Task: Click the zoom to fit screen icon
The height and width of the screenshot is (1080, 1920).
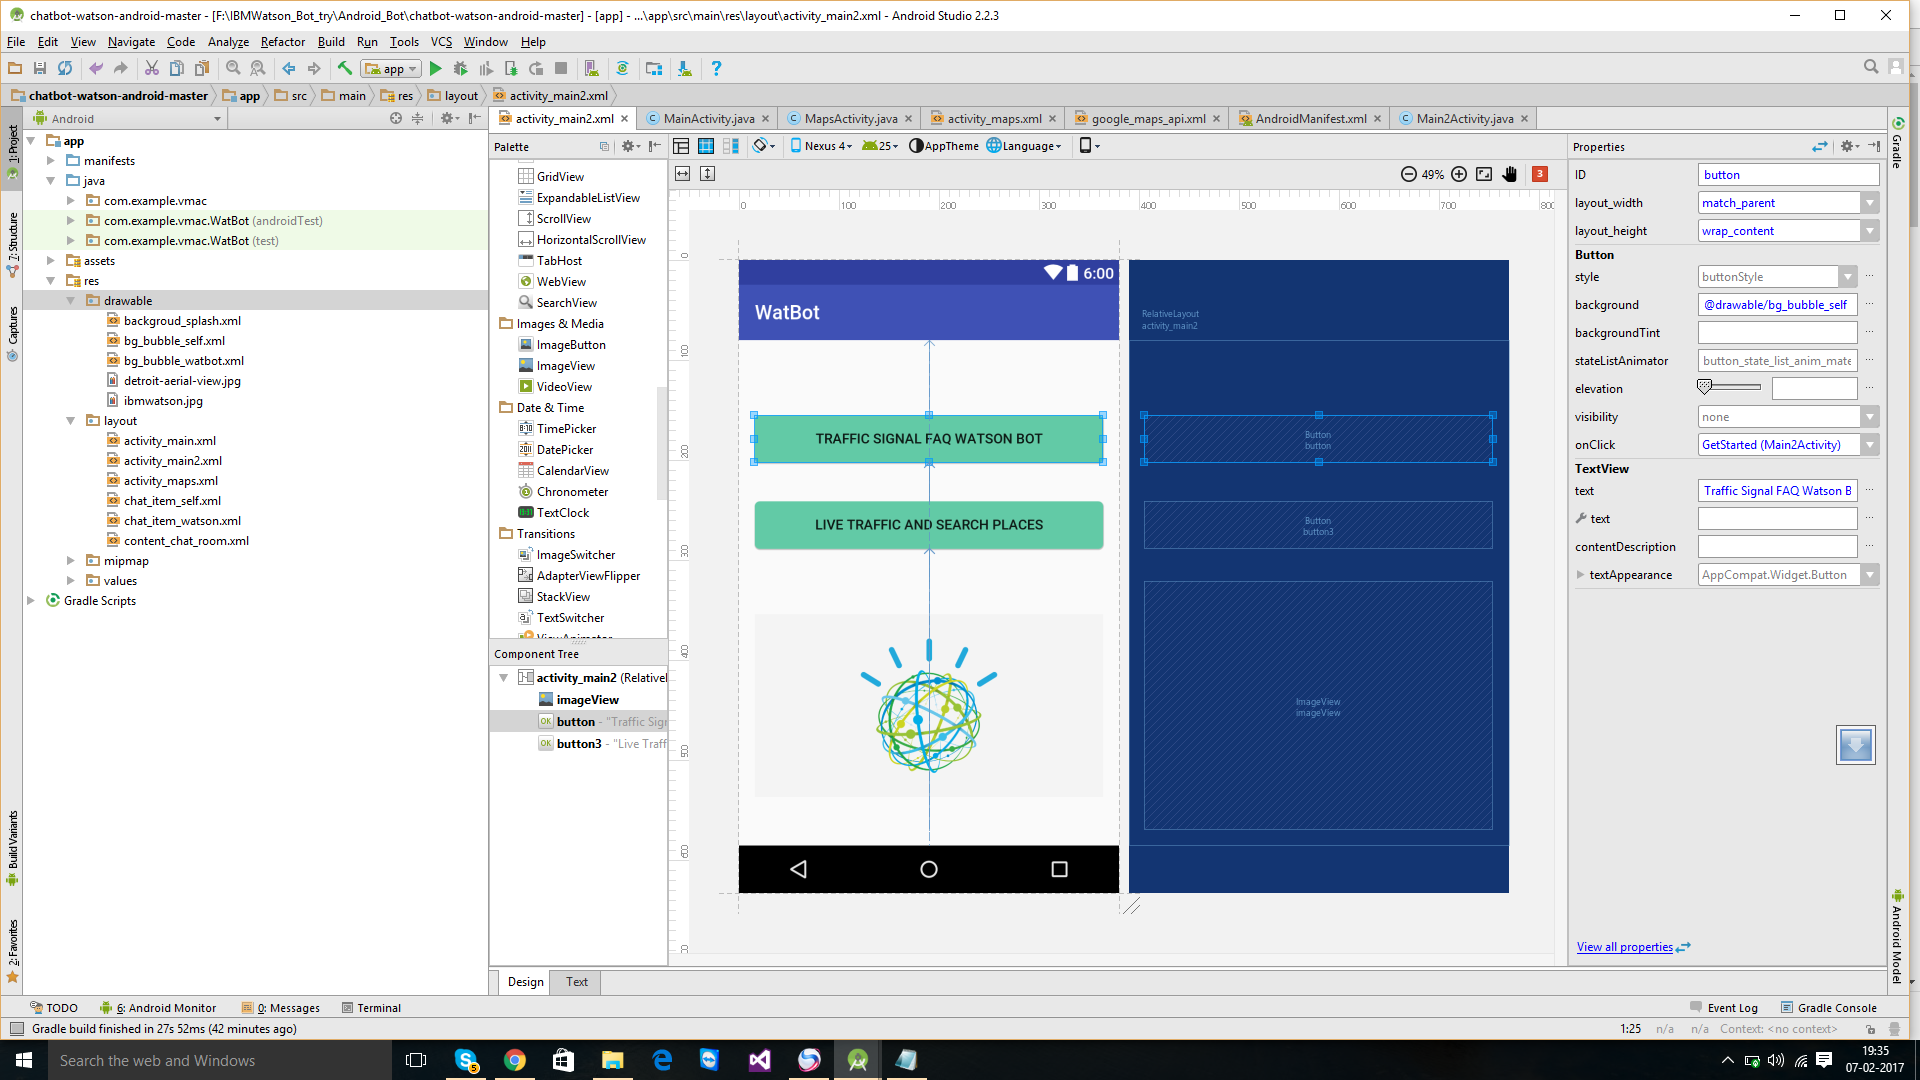Action: (x=1484, y=174)
